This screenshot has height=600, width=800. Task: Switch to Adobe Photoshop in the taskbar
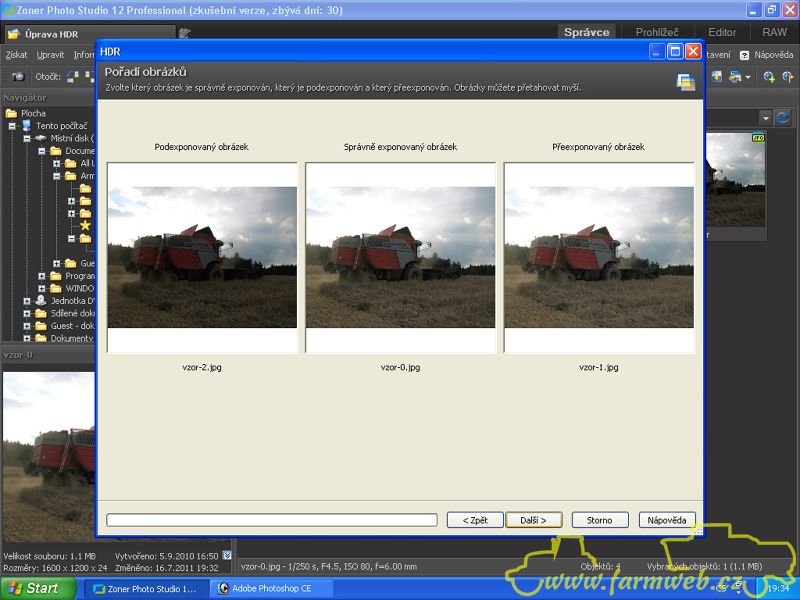[265, 588]
